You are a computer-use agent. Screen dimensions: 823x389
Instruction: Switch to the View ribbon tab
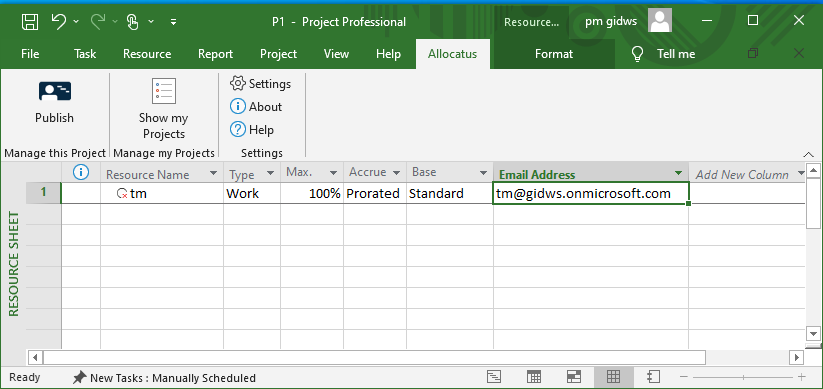[x=336, y=54]
